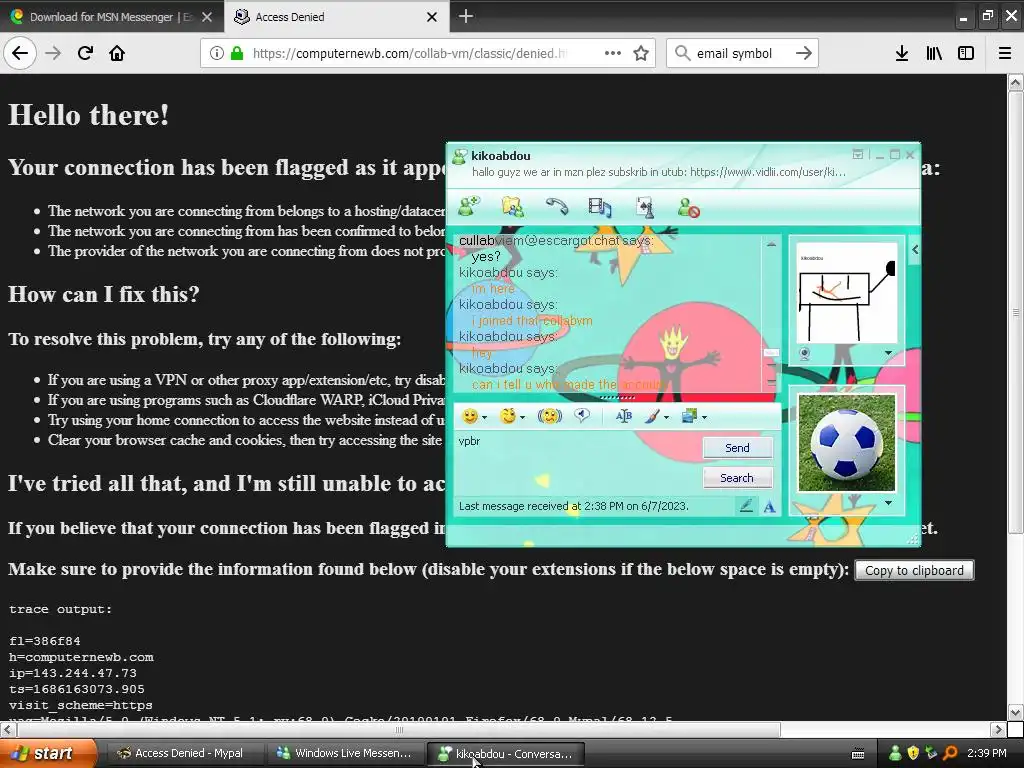1024x768 pixels.
Task: Open the browser library icon
Action: pyautogui.click(x=934, y=54)
